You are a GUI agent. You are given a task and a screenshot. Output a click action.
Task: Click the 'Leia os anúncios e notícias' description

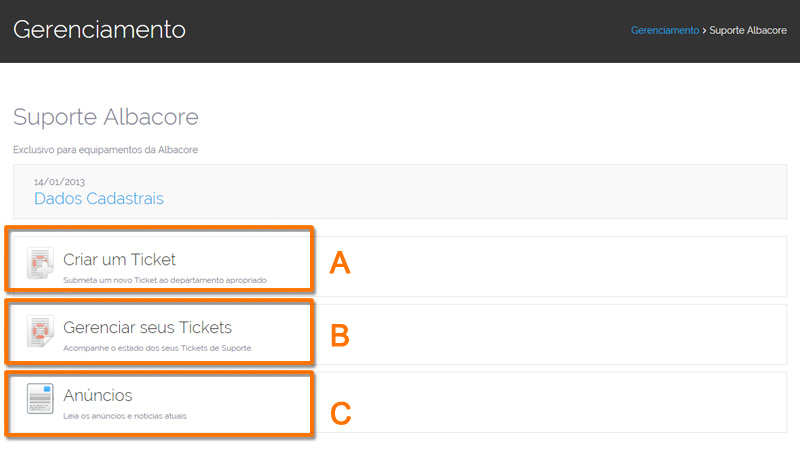click(x=125, y=416)
